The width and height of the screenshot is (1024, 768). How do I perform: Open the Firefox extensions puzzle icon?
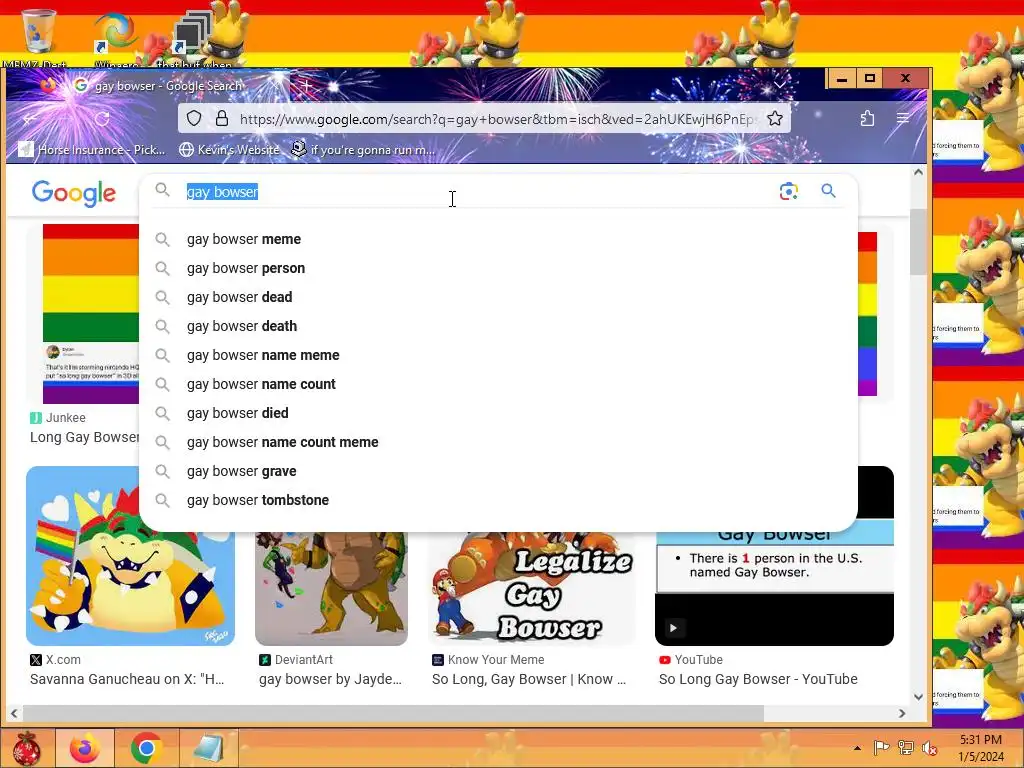click(x=867, y=118)
